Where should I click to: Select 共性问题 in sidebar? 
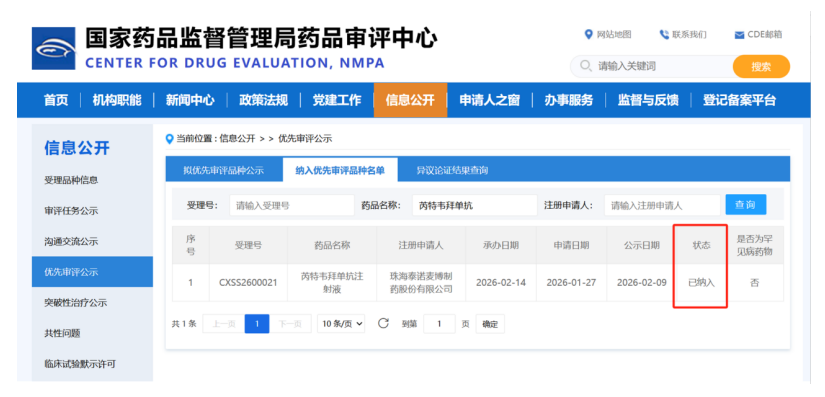tap(63, 333)
